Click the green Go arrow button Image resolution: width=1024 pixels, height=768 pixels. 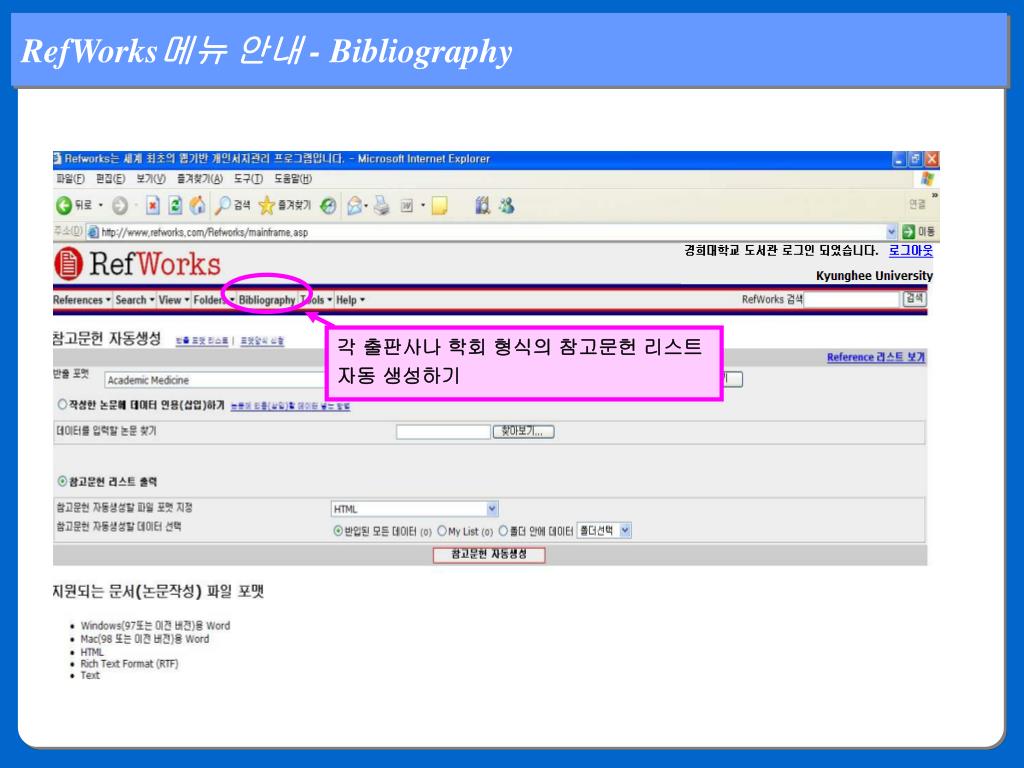(908, 232)
